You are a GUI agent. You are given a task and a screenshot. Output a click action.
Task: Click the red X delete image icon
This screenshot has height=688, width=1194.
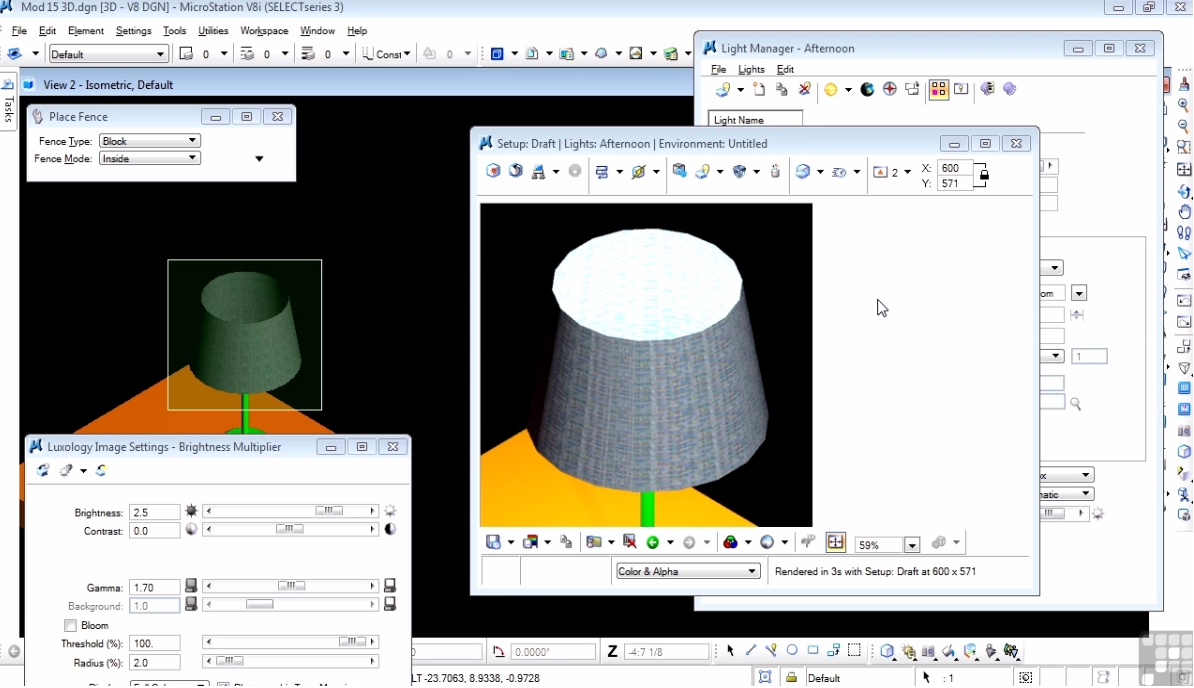point(629,543)
